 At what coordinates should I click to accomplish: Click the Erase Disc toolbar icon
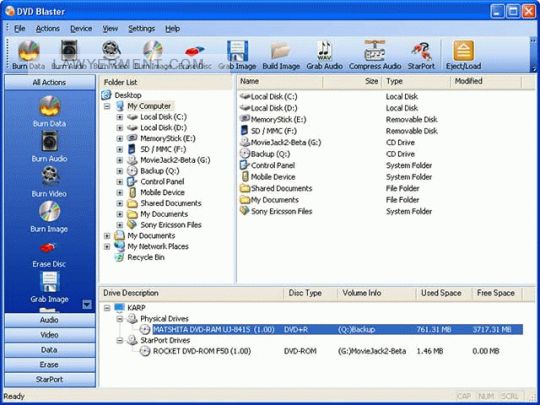(195, 52)
